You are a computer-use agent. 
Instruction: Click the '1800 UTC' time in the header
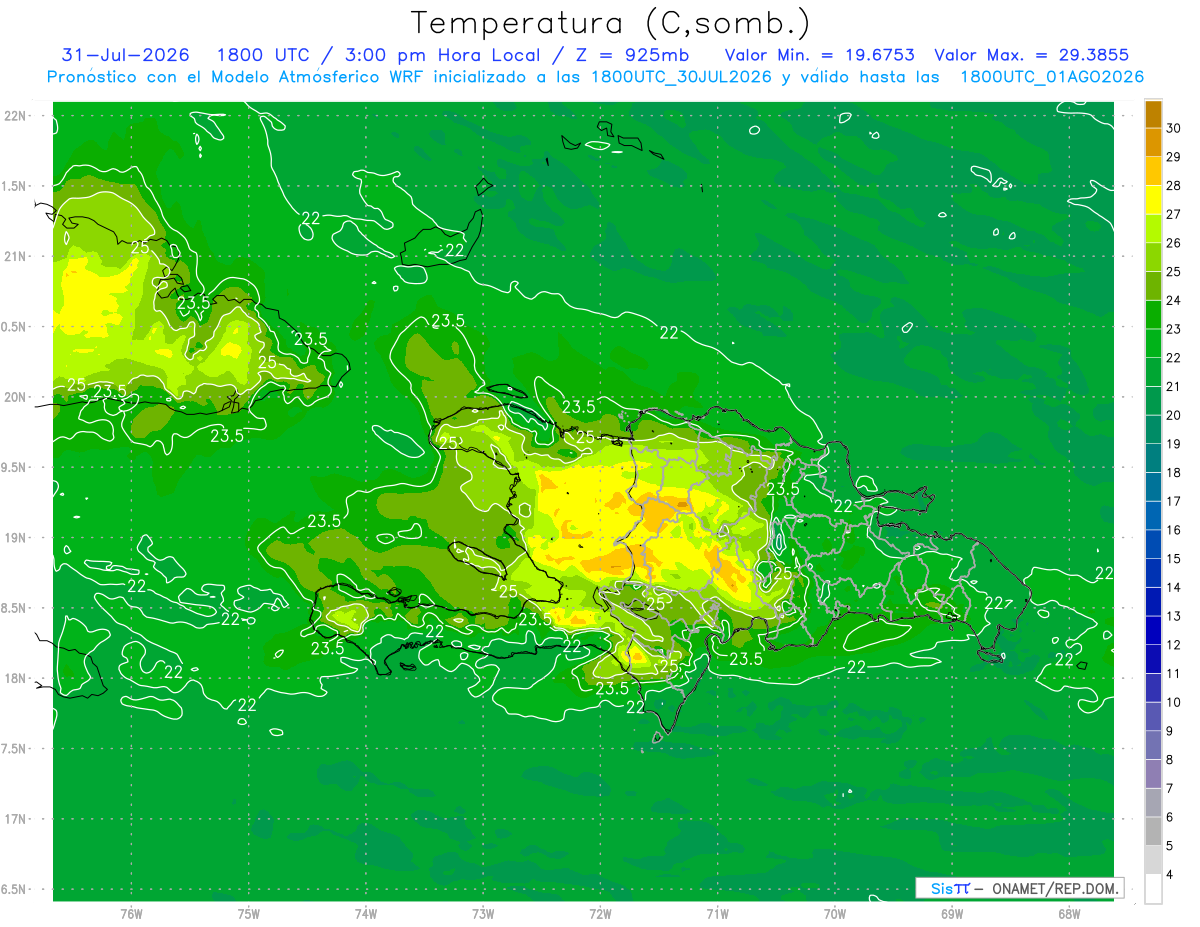262,55
